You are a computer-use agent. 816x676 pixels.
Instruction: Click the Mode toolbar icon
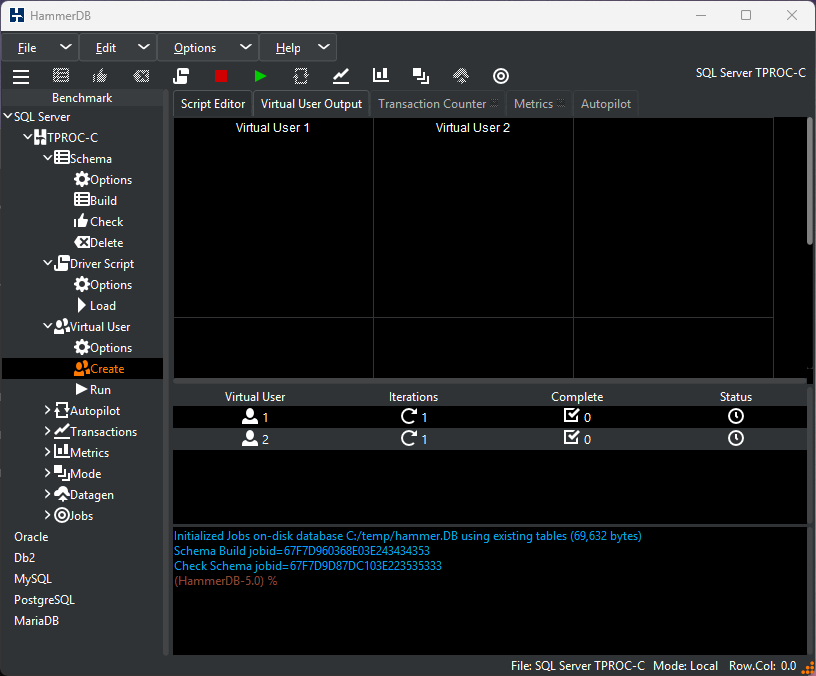420,76
